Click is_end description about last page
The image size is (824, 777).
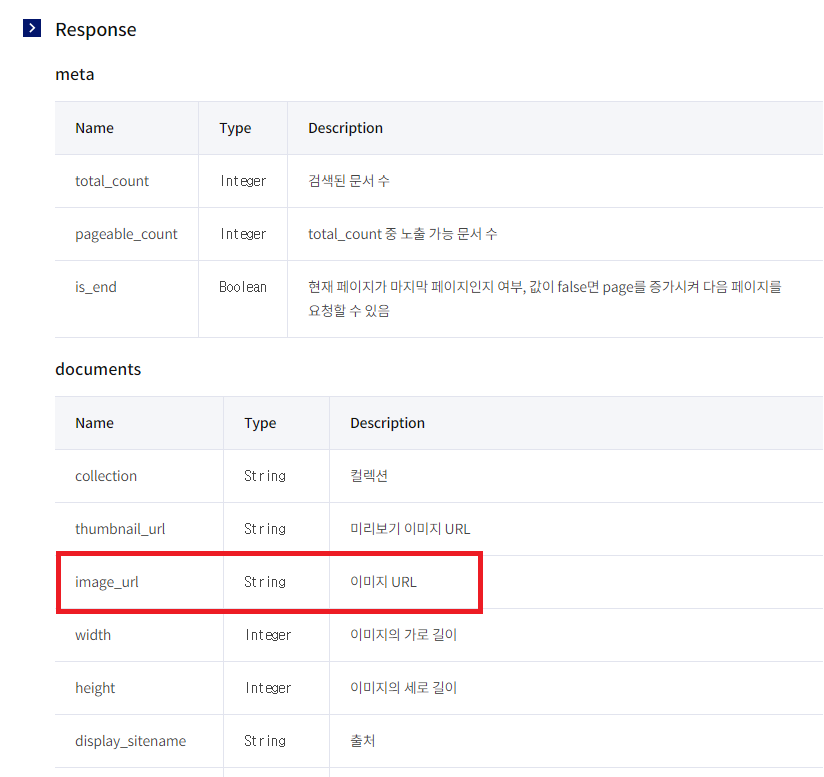(545, 299)
